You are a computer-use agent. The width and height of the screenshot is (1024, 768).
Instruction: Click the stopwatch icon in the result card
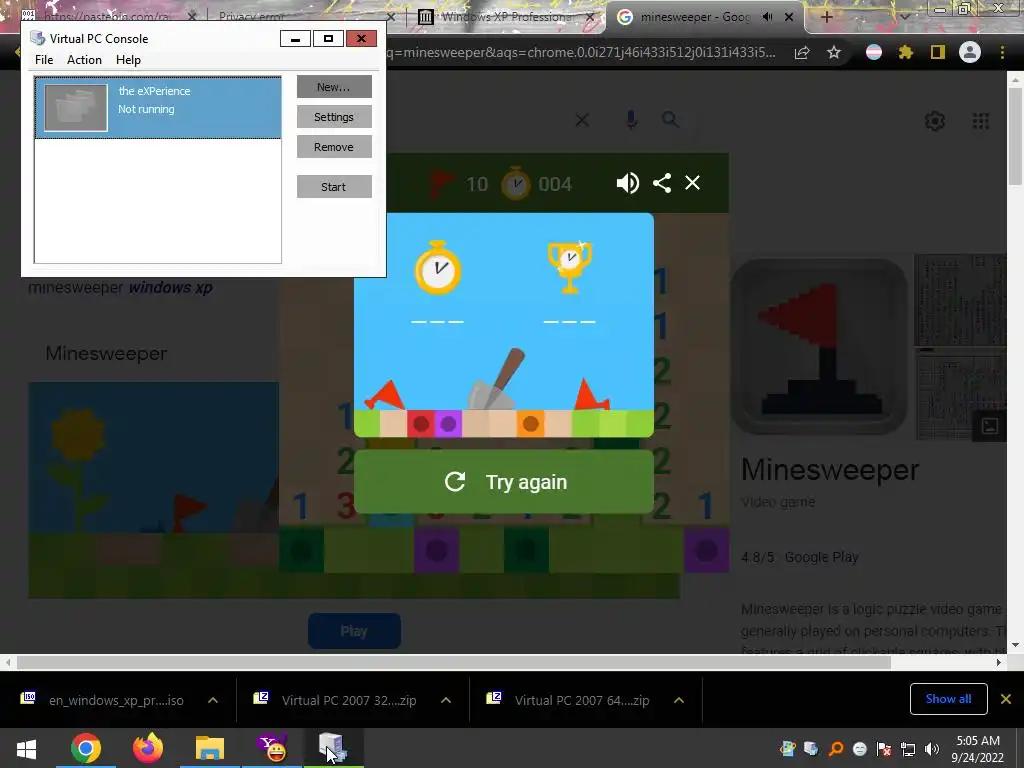[438, 267]
